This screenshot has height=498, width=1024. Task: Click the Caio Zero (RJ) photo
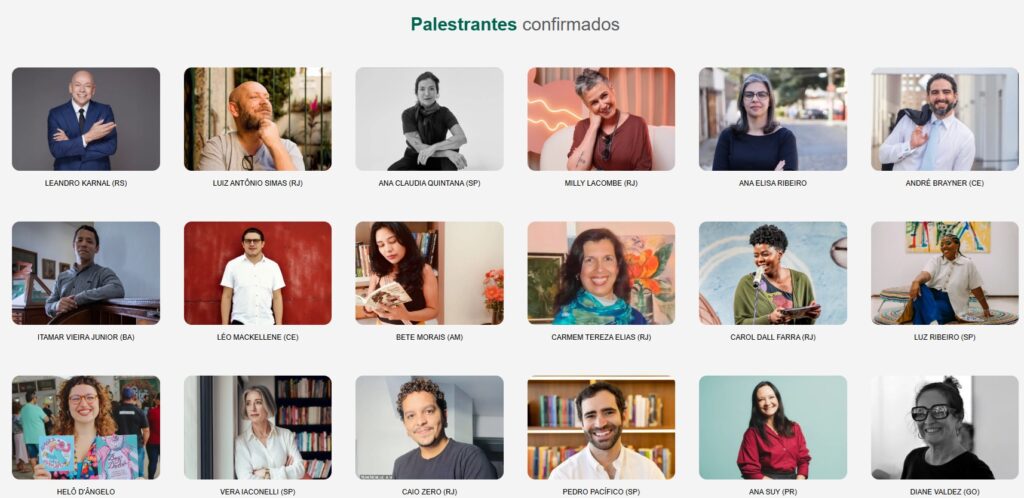[429, 428]
